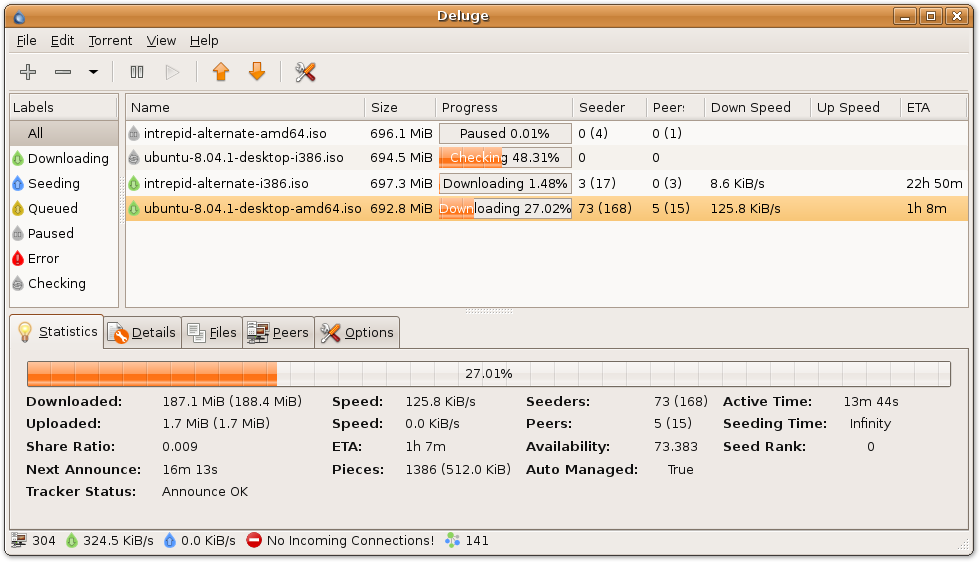Move torrent up in queue

coord(221,72)
